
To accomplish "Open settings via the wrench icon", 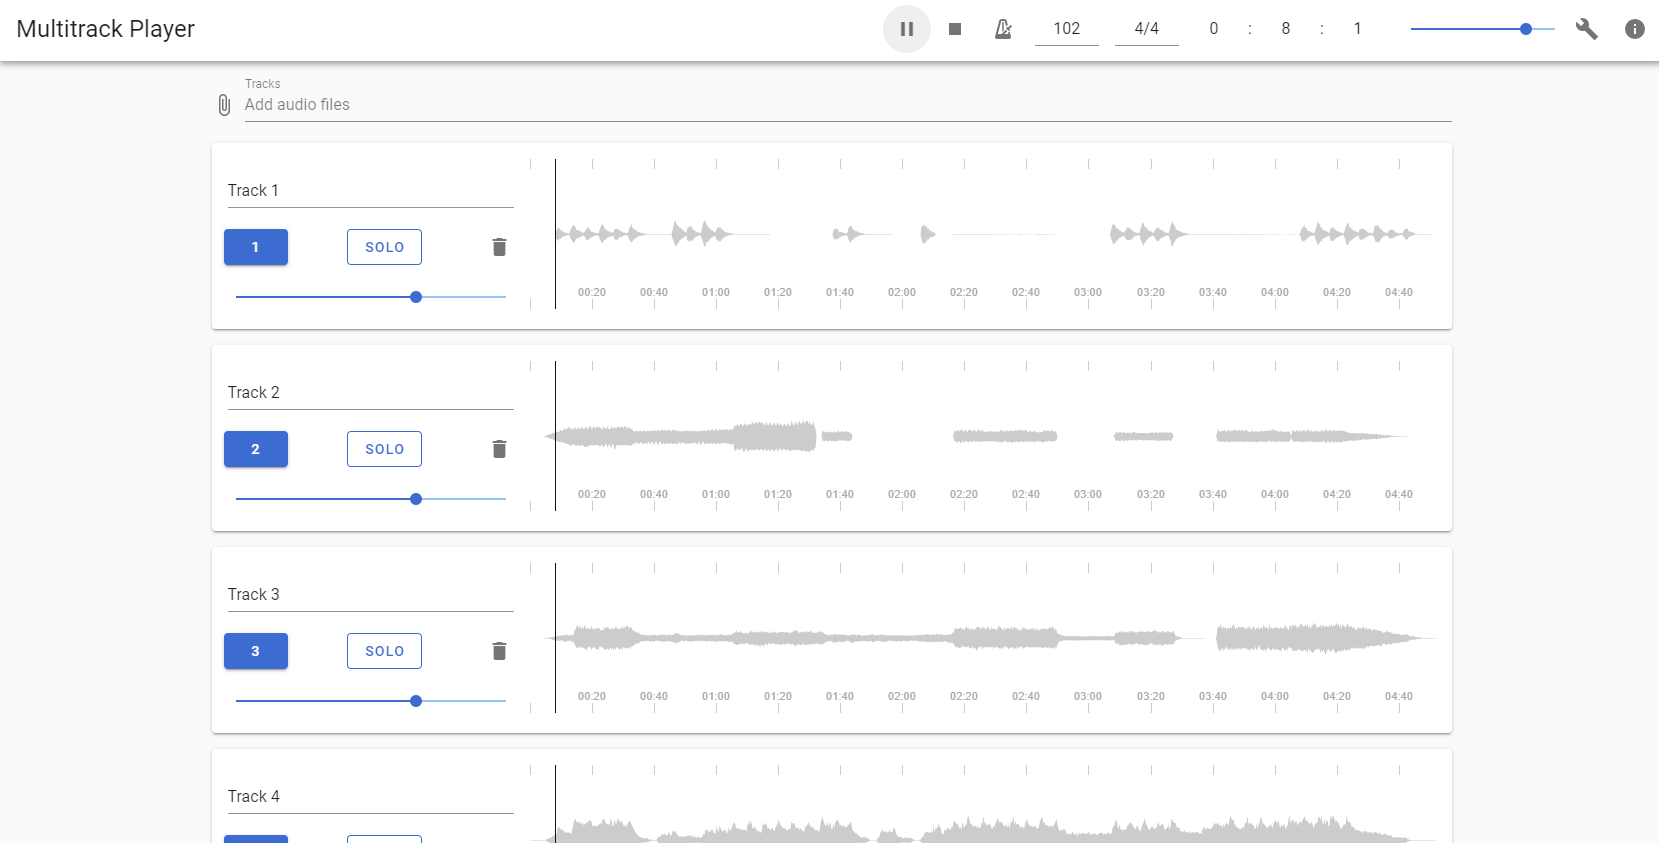I will (x=1587, y=29).
